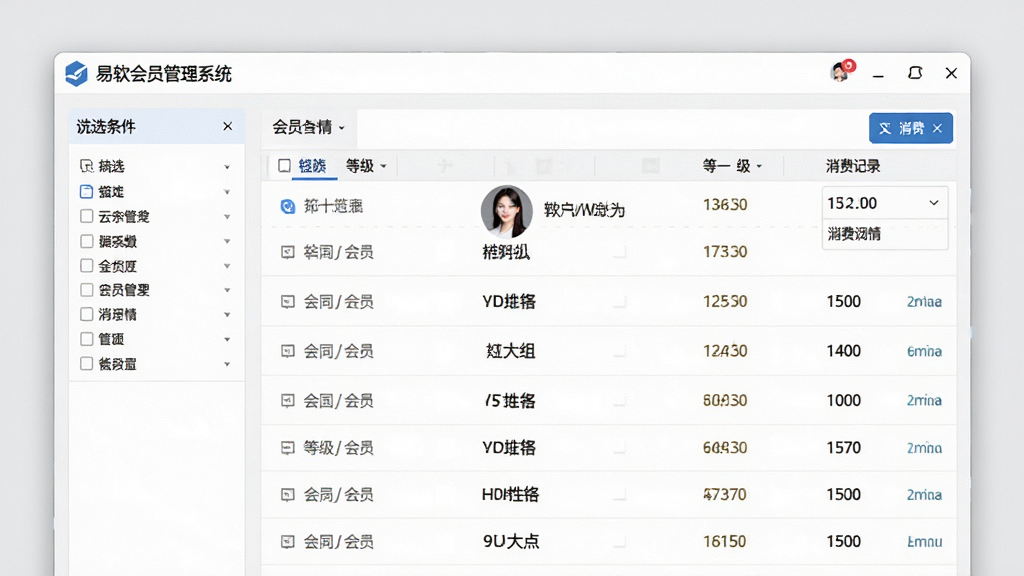Click the 1400 consumption amount
This screenshot has height=576, width=1024.
pos(844,351)
